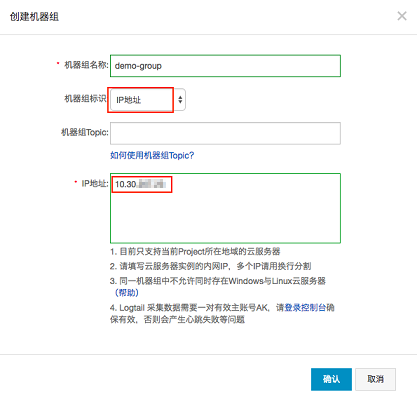Click the 创建机器组 dialog title
The image size is (417, 404).
coord(34,17)
